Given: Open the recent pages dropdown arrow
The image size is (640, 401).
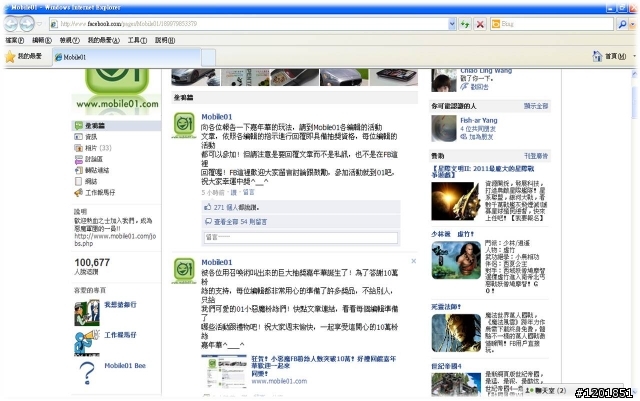Looking at the screenshot, I should coord(40,24).
